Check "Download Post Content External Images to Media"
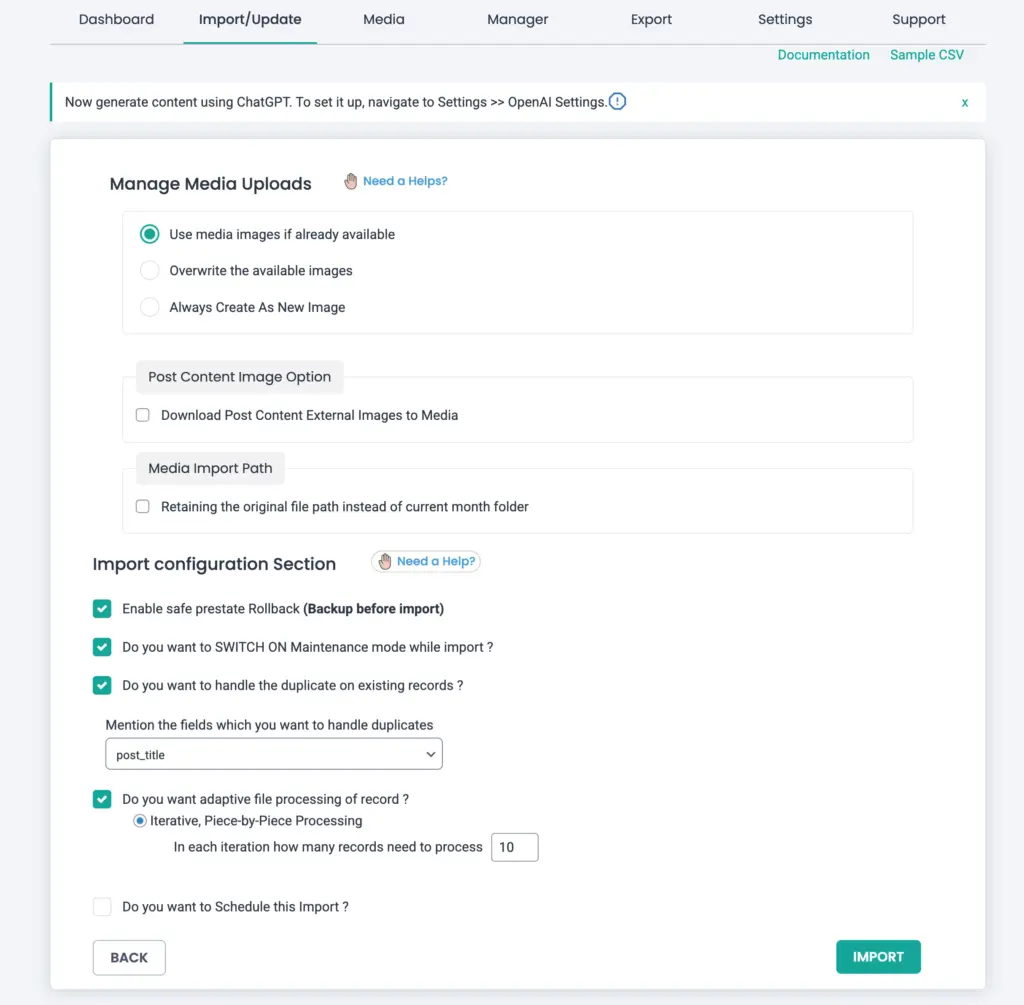The width and height of the screenshot is (1024, 1005). point(142,414)
